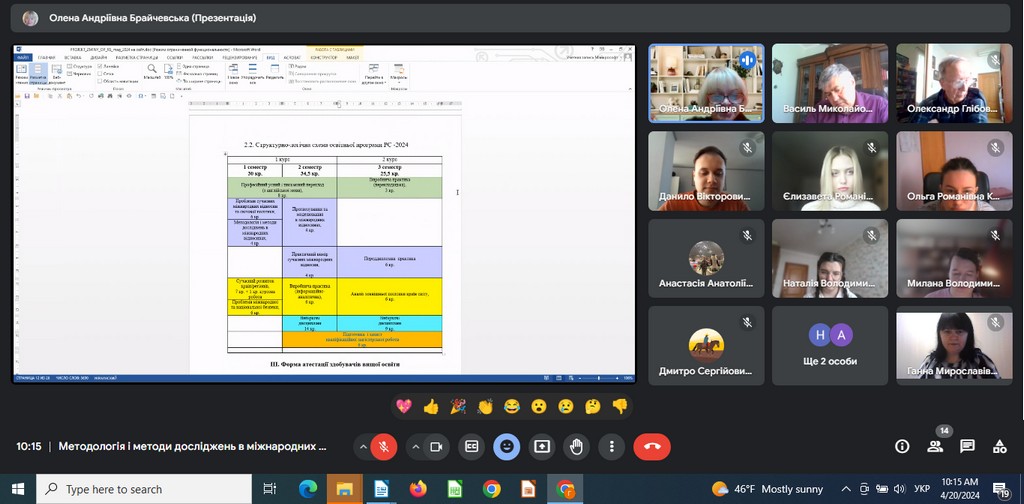Raise your hand in the meeting
The width and height of the screenshot is (1024, 504).
577,446
